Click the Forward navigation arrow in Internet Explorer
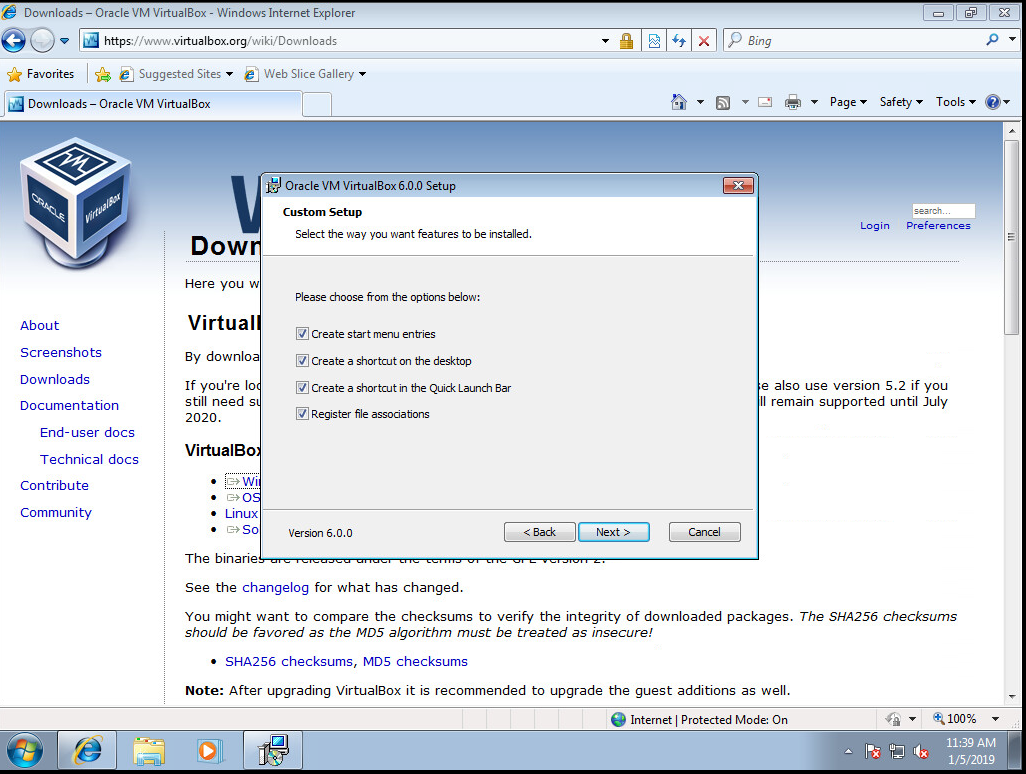The image size is (1026, 774). pyautogui.click(x=43, y=41)
